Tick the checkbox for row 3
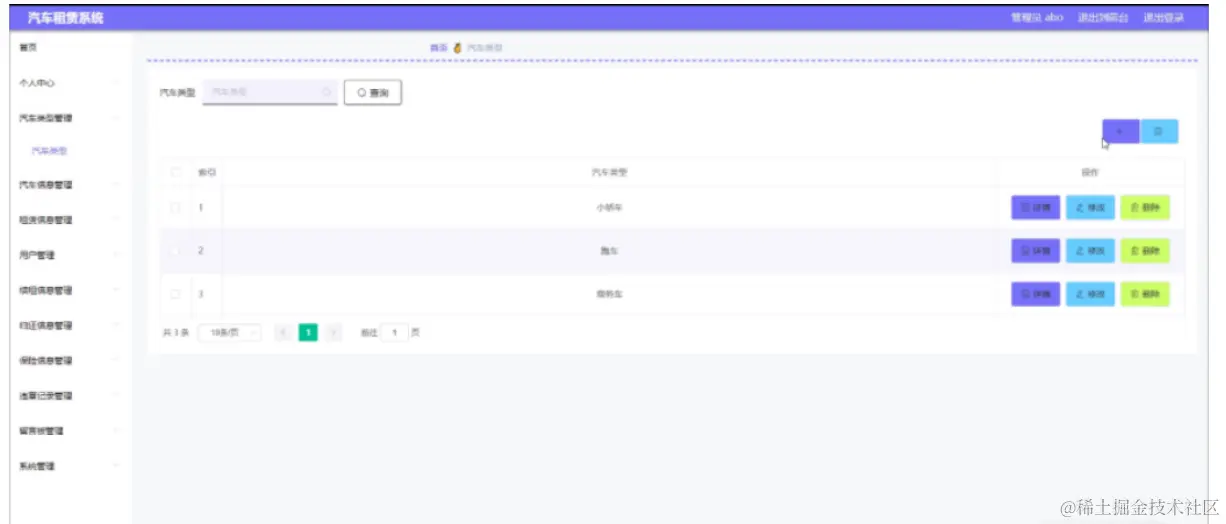1226x524 pixels. point(176,294)
